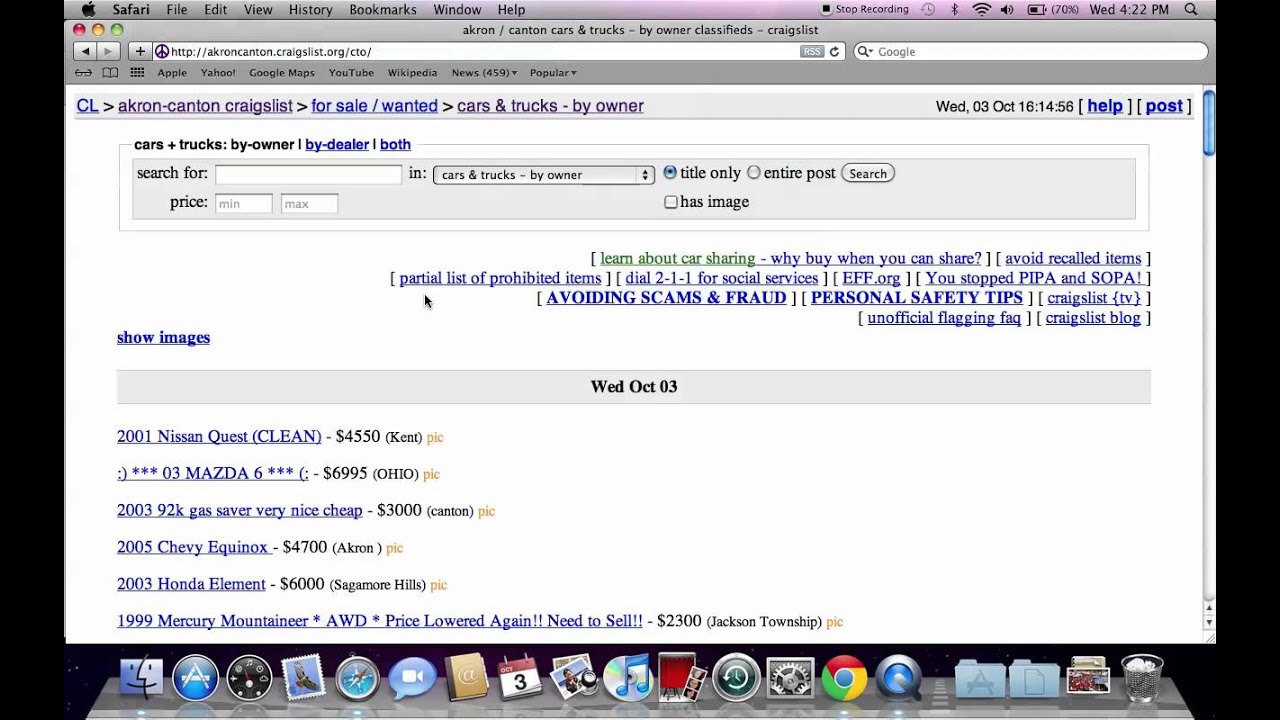The image size is (1280, 720).
Task: Open the Apple menu
Action: (x=88, y=10)
